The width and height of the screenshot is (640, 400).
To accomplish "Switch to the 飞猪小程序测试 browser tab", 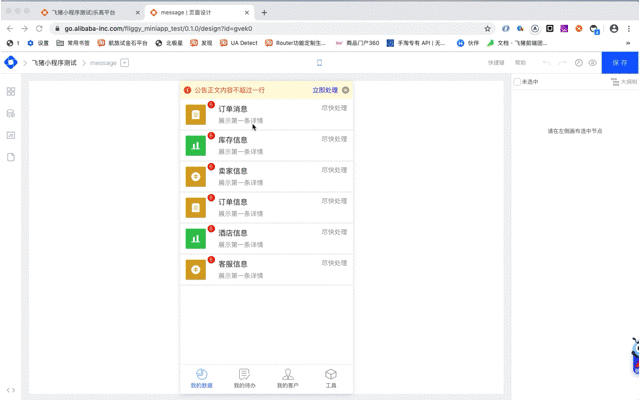I will 91,13.
